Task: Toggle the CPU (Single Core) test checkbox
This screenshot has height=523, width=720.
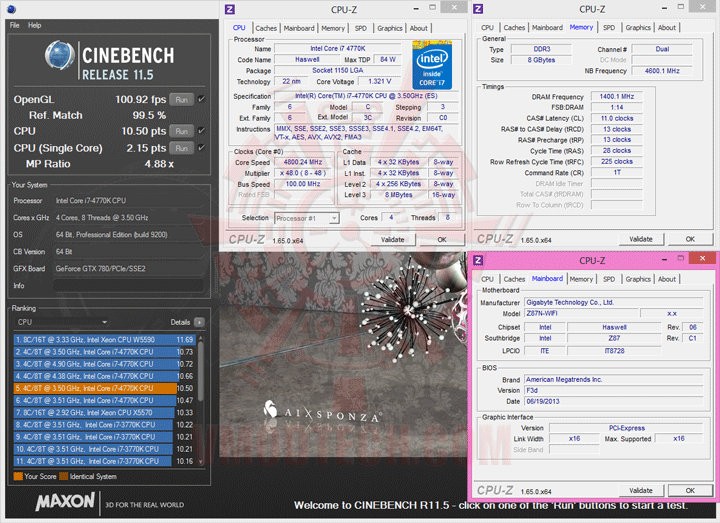Action: click(202, 147)
